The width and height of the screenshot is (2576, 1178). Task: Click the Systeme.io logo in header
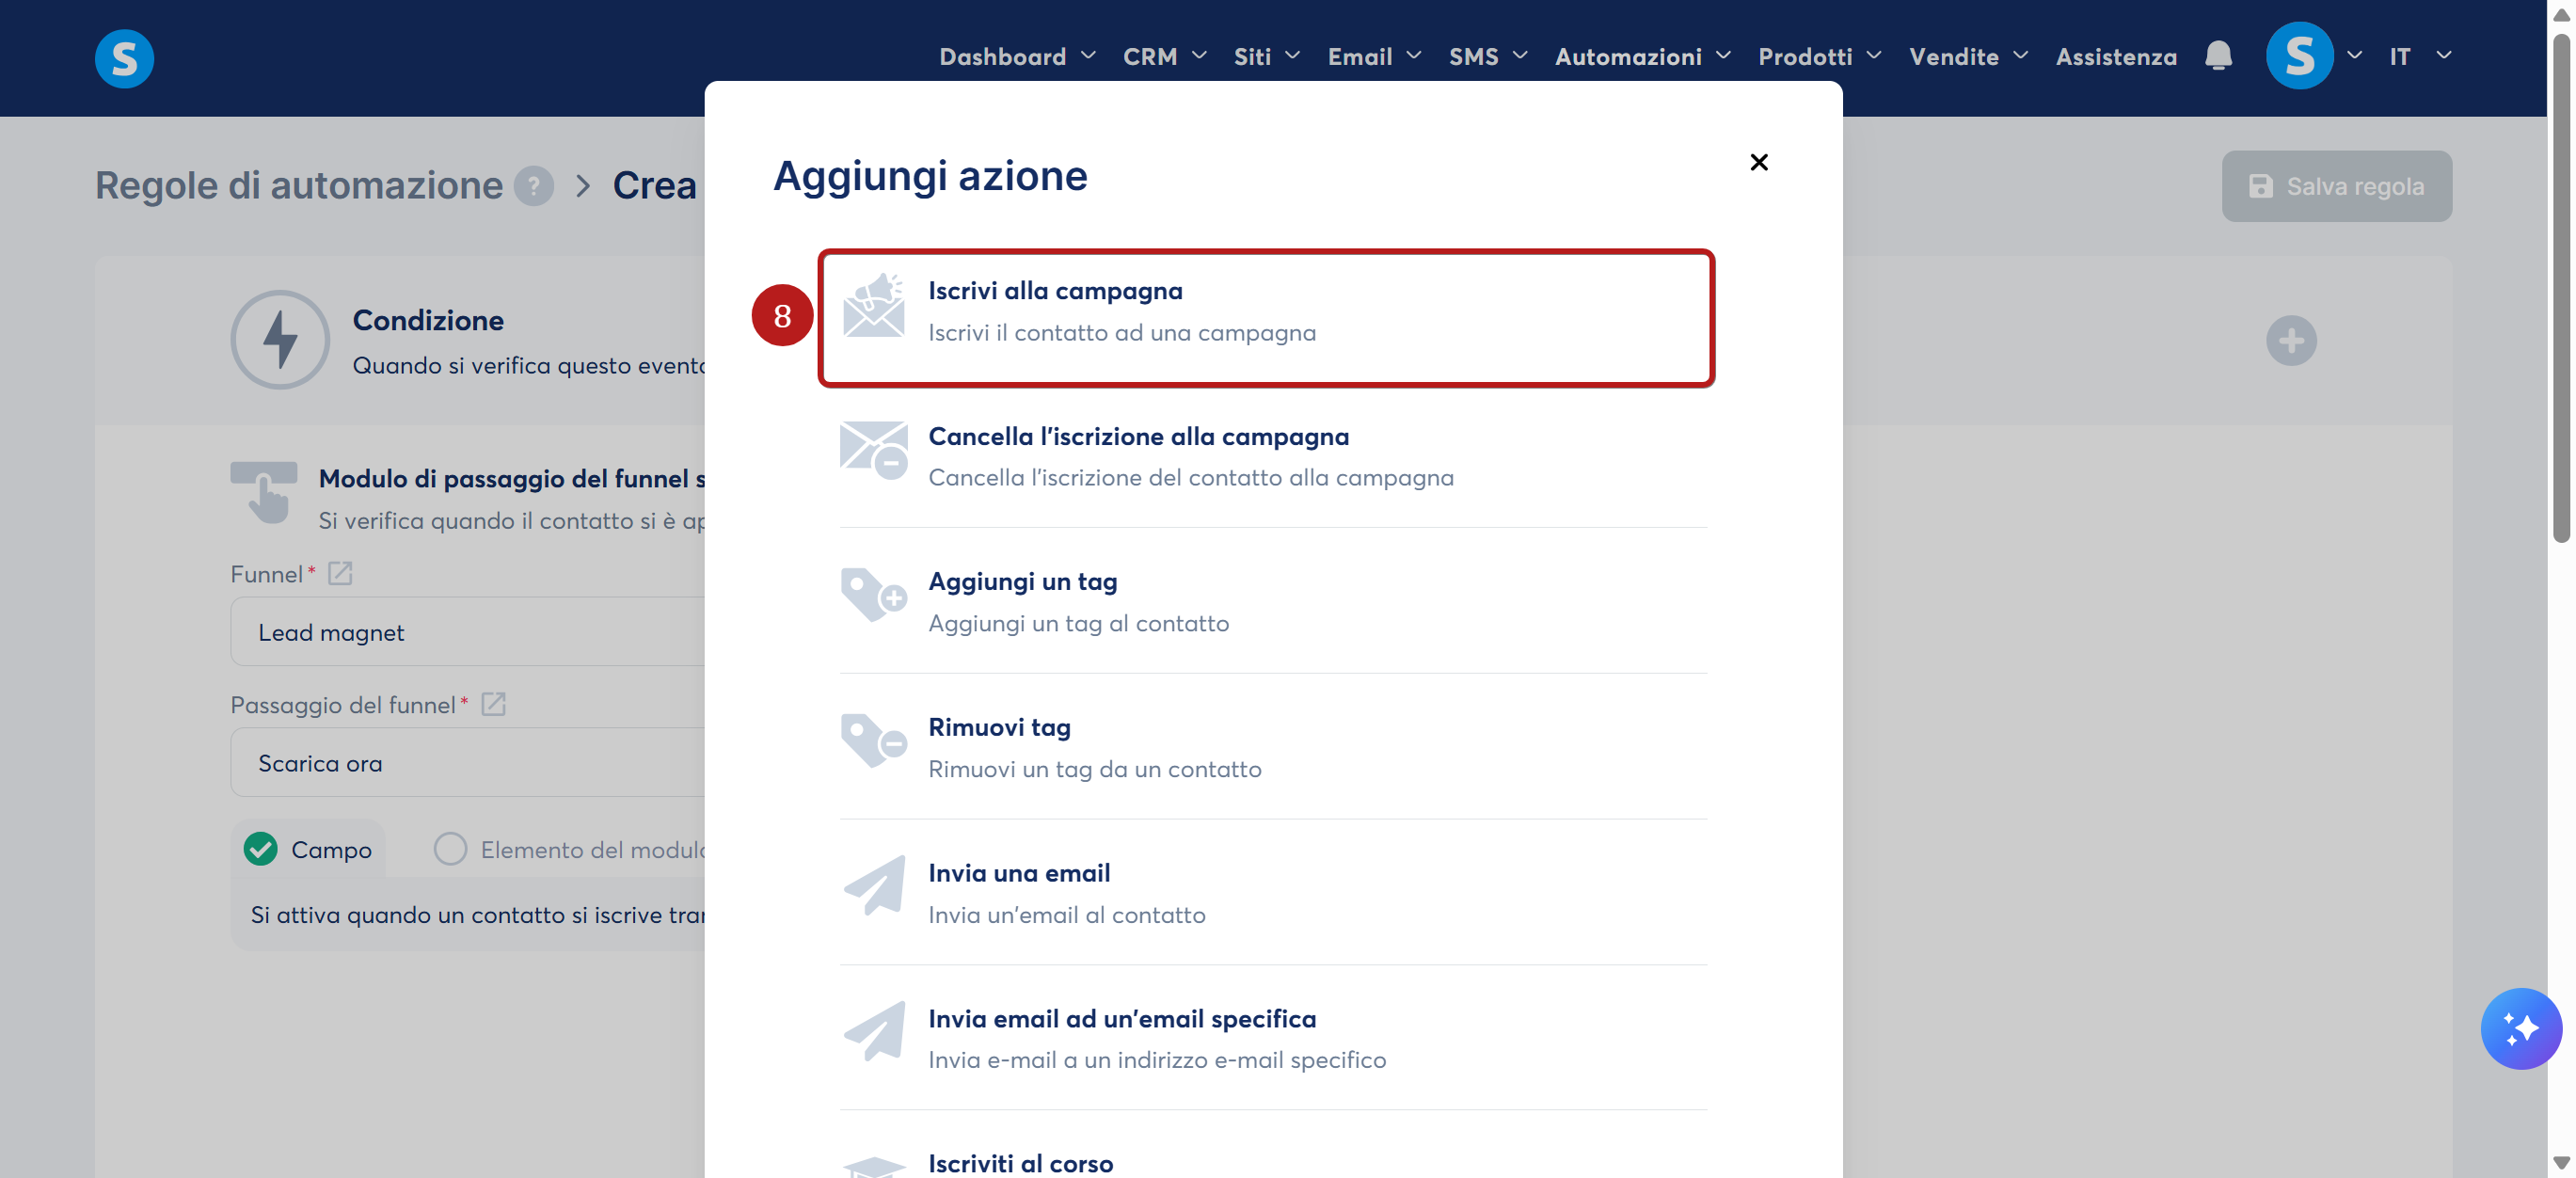[124, 58]
